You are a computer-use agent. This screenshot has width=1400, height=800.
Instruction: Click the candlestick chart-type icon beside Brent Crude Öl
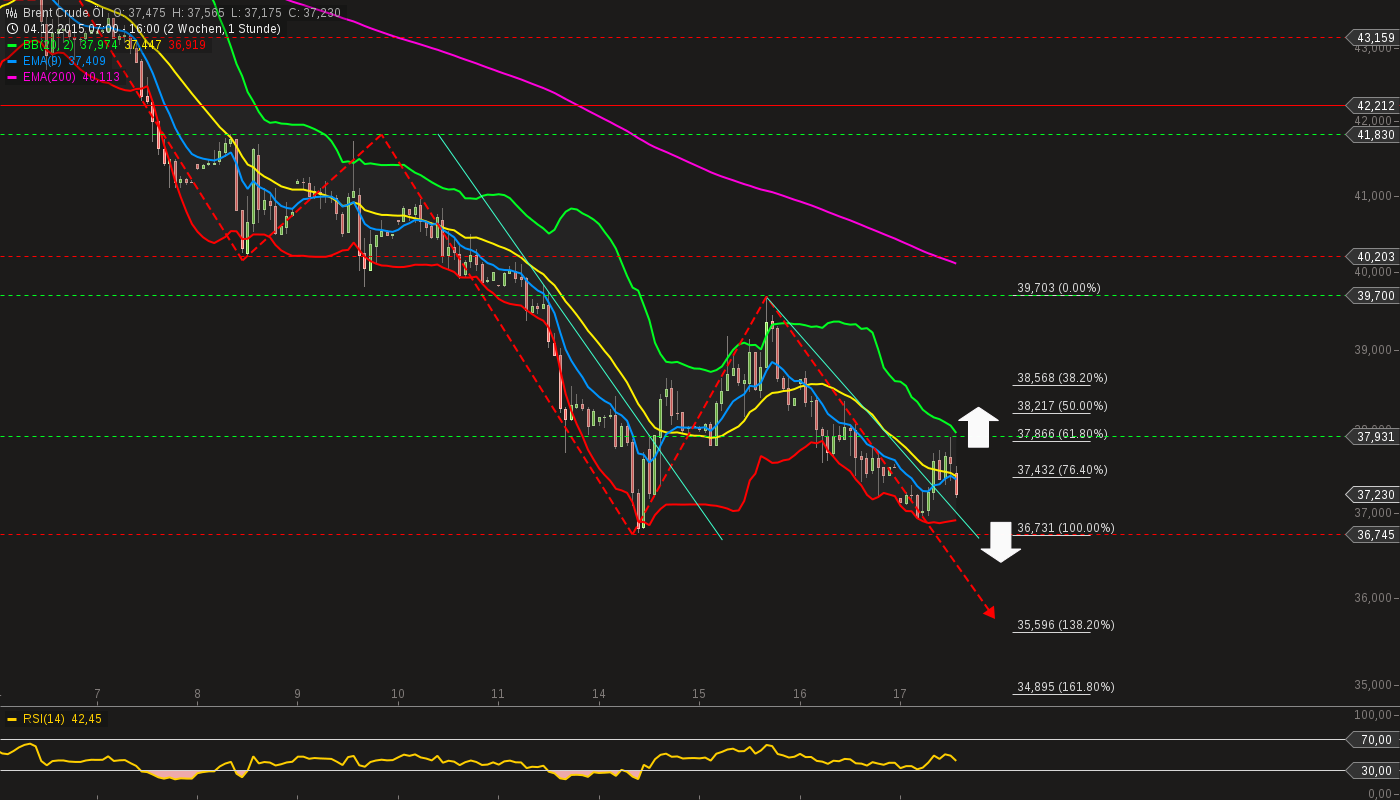coord(12,13)
